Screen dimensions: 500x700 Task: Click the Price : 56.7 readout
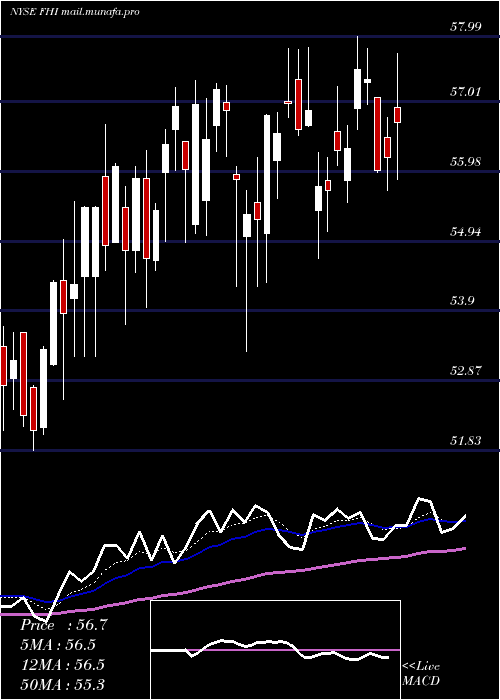pyautogui.click(x=64, y=625)
